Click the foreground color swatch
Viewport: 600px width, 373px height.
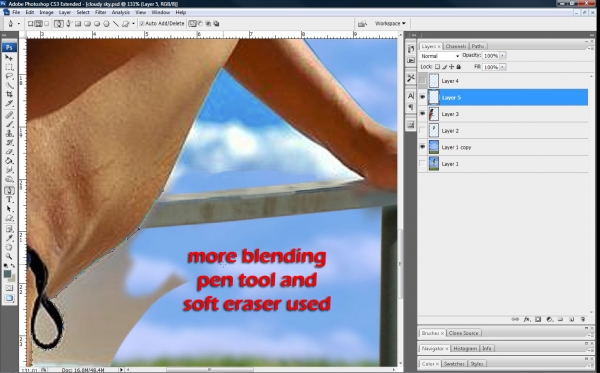coord(7,274)
